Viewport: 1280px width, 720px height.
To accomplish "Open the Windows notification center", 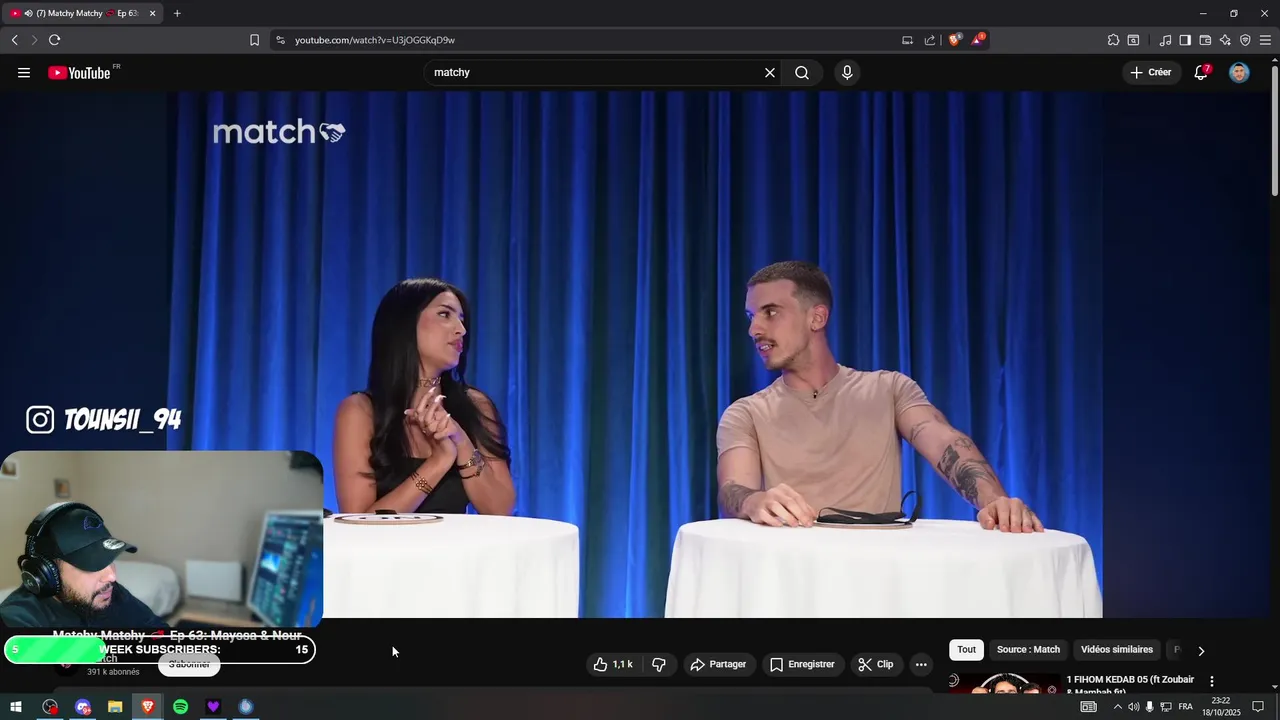I will tap(1258, 707).
